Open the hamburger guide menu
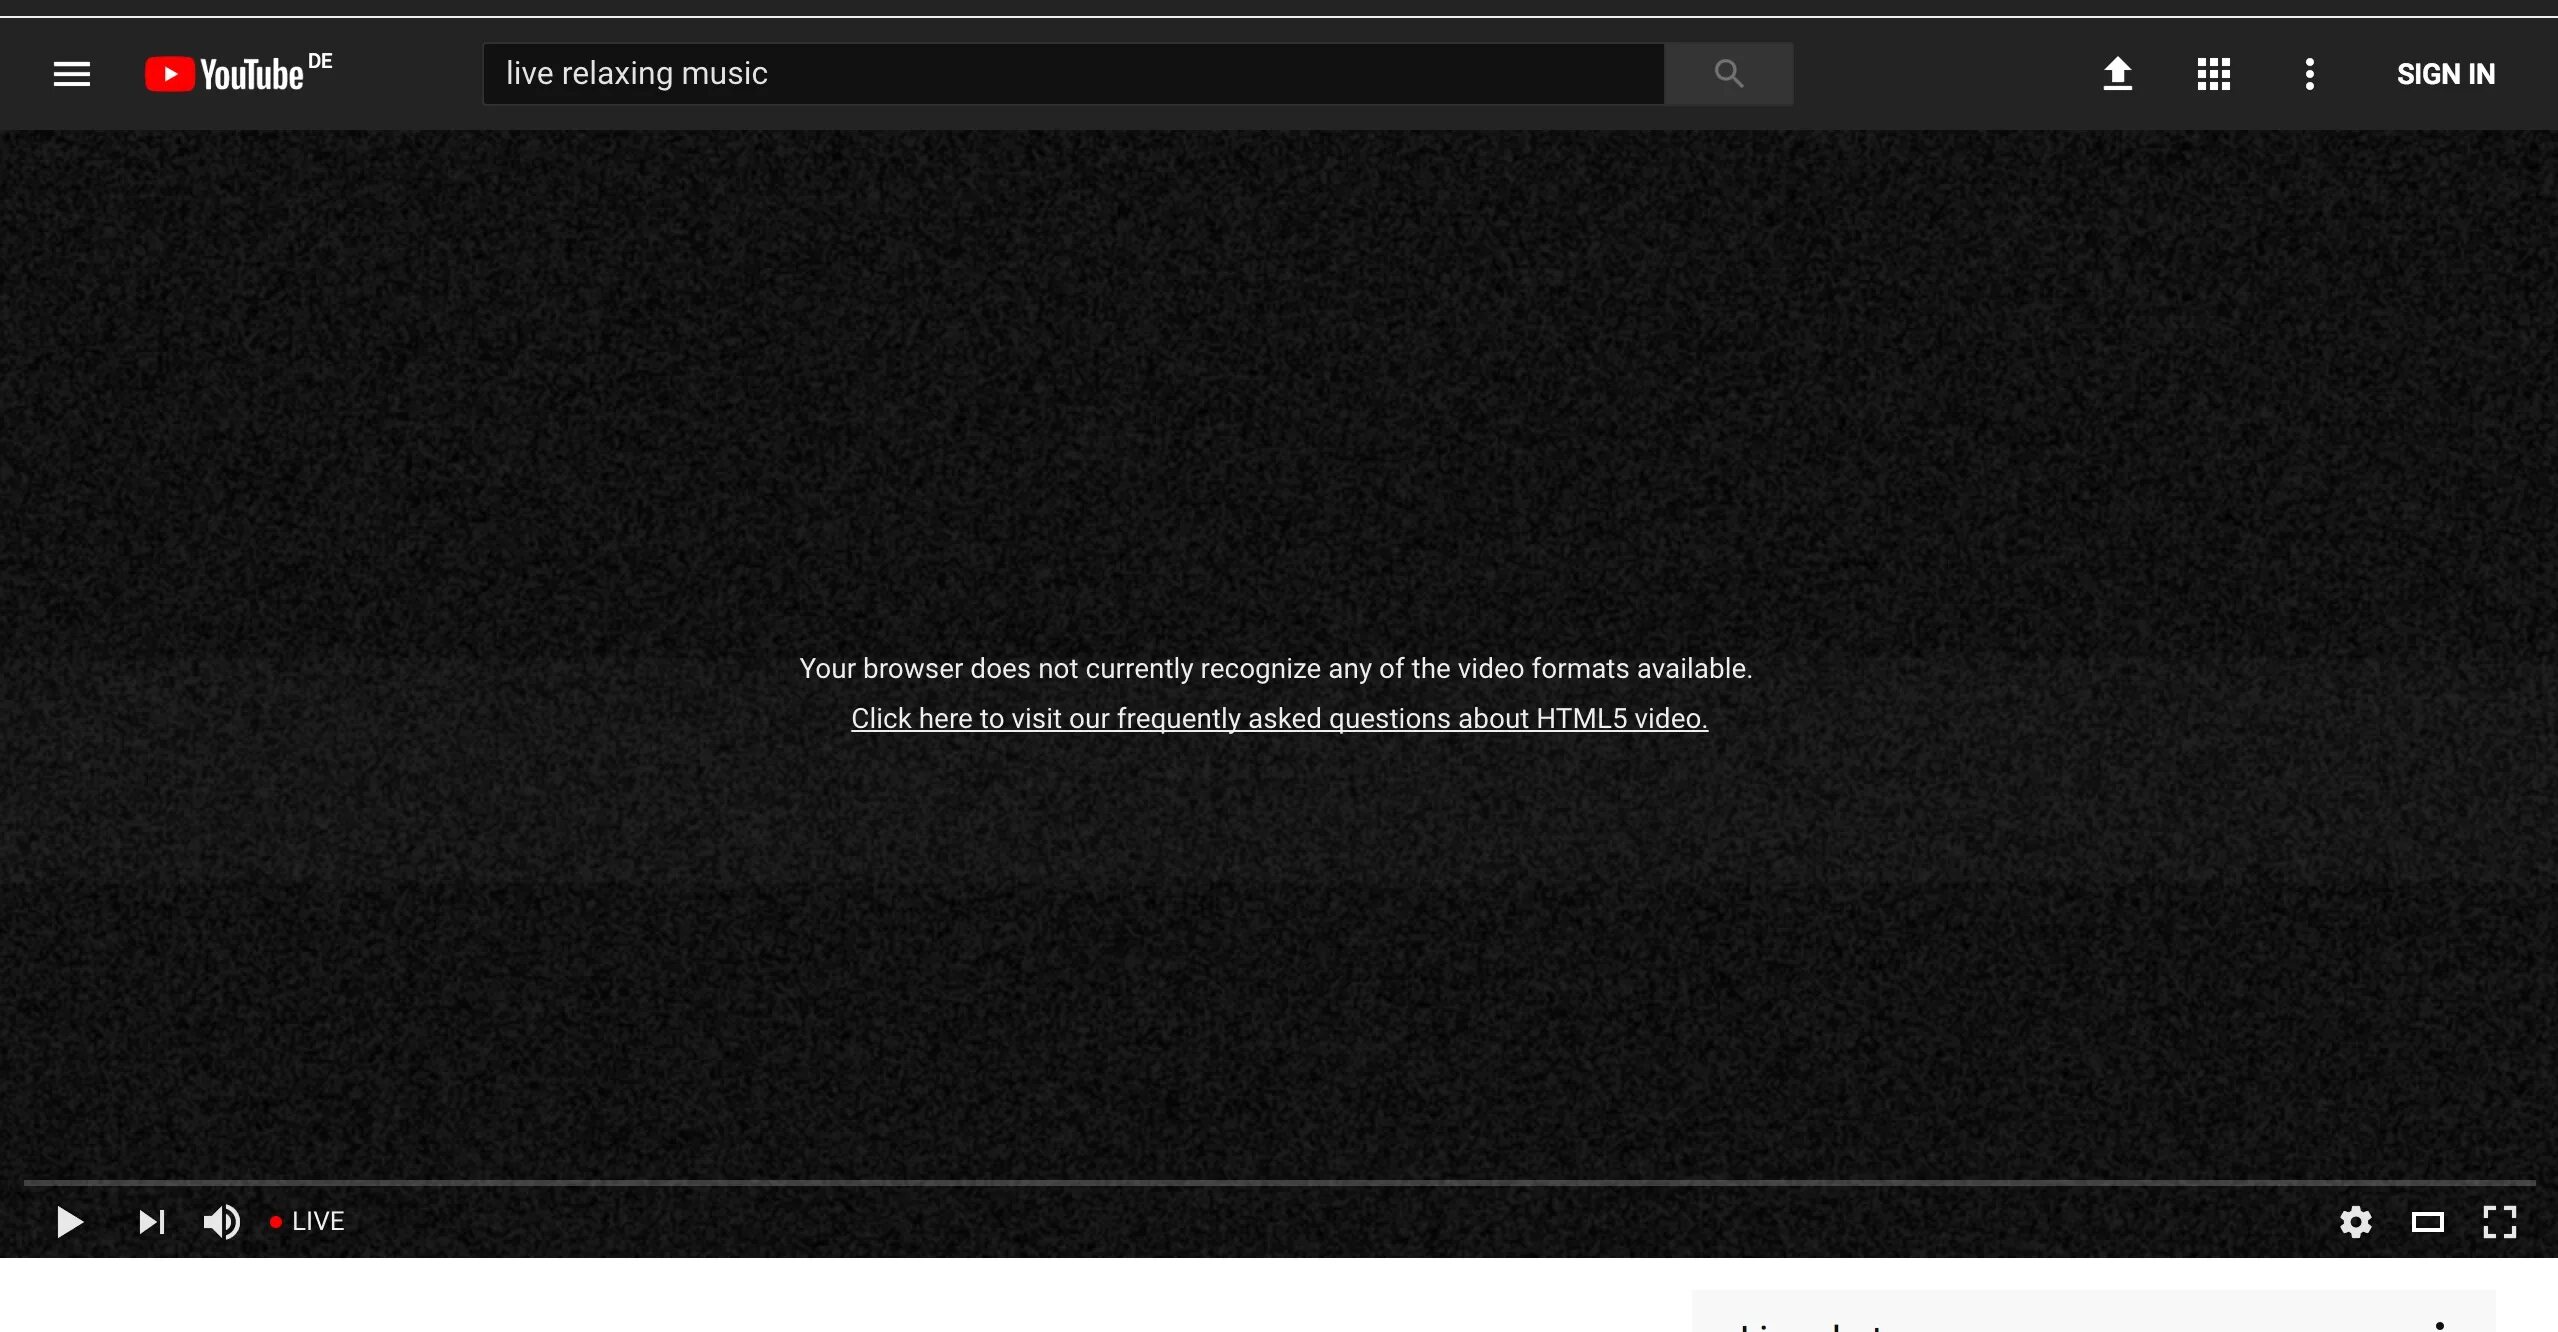Screen dimensions: 2558x1332 click(72, 74)
